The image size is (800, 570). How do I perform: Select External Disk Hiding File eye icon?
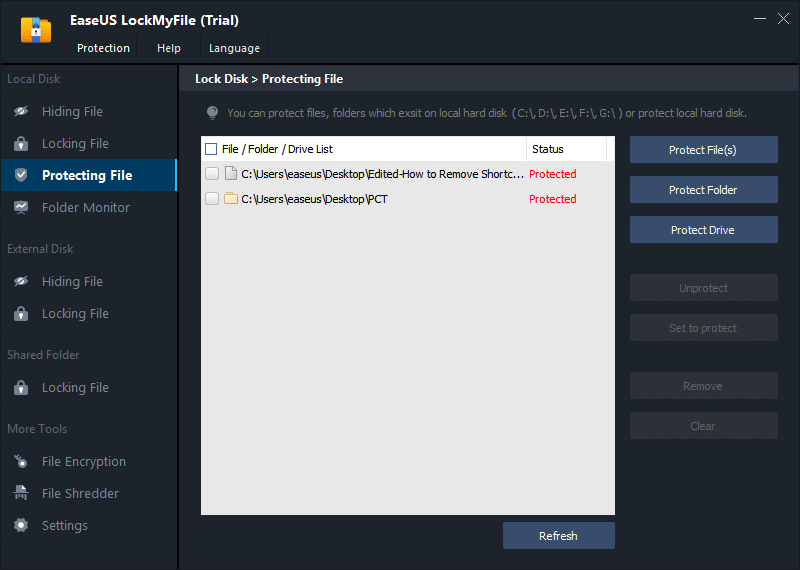(x=21, y=281)
